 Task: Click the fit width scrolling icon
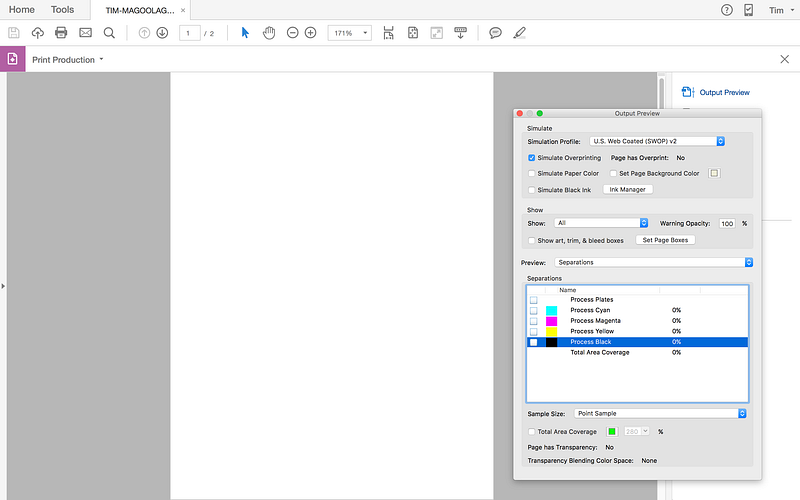pos(389,33)
